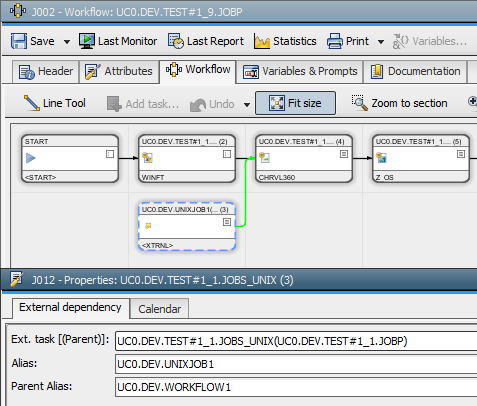Toggle the small box on CHRVL360 task
Viewport: 477px width, 406px height.
coord(344,154)
